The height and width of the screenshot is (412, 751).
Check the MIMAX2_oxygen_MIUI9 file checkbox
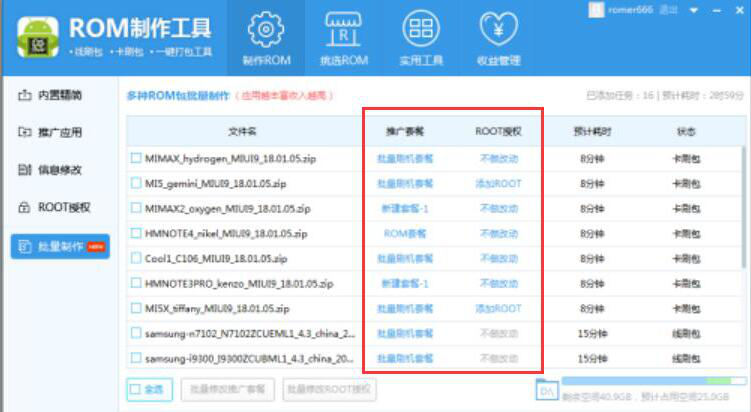coord(136,208)
